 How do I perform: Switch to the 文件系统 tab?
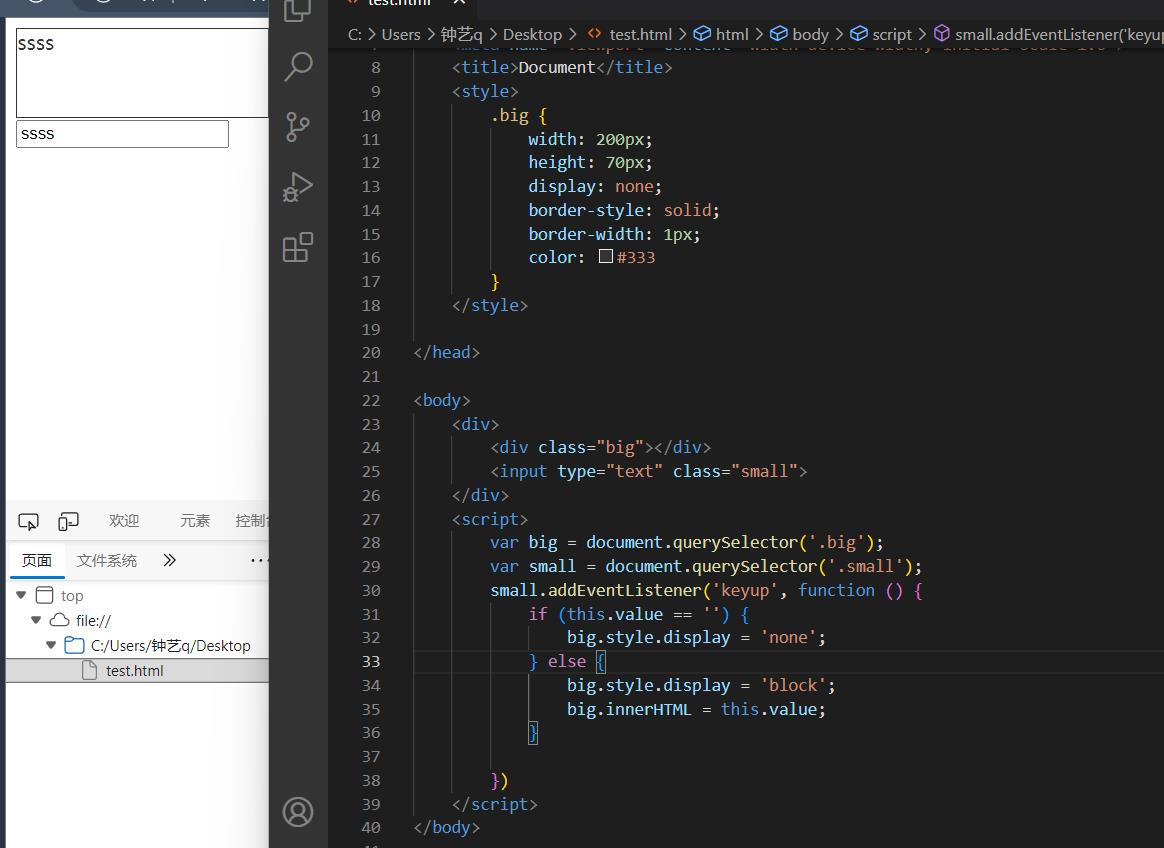coord(107,560)
